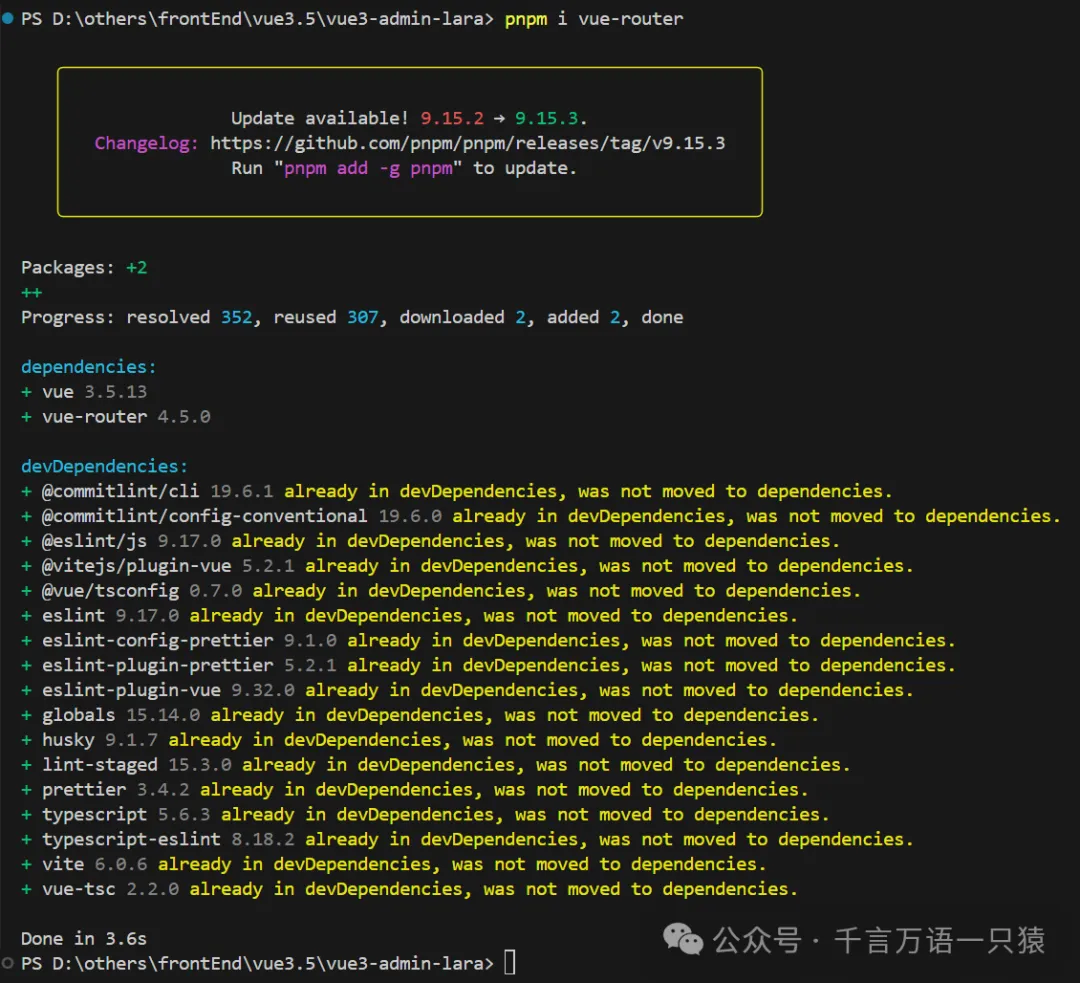Click the "dependencies:" section heading
The height and width of the screenshot is (983, 1080).
click(89, 367)
